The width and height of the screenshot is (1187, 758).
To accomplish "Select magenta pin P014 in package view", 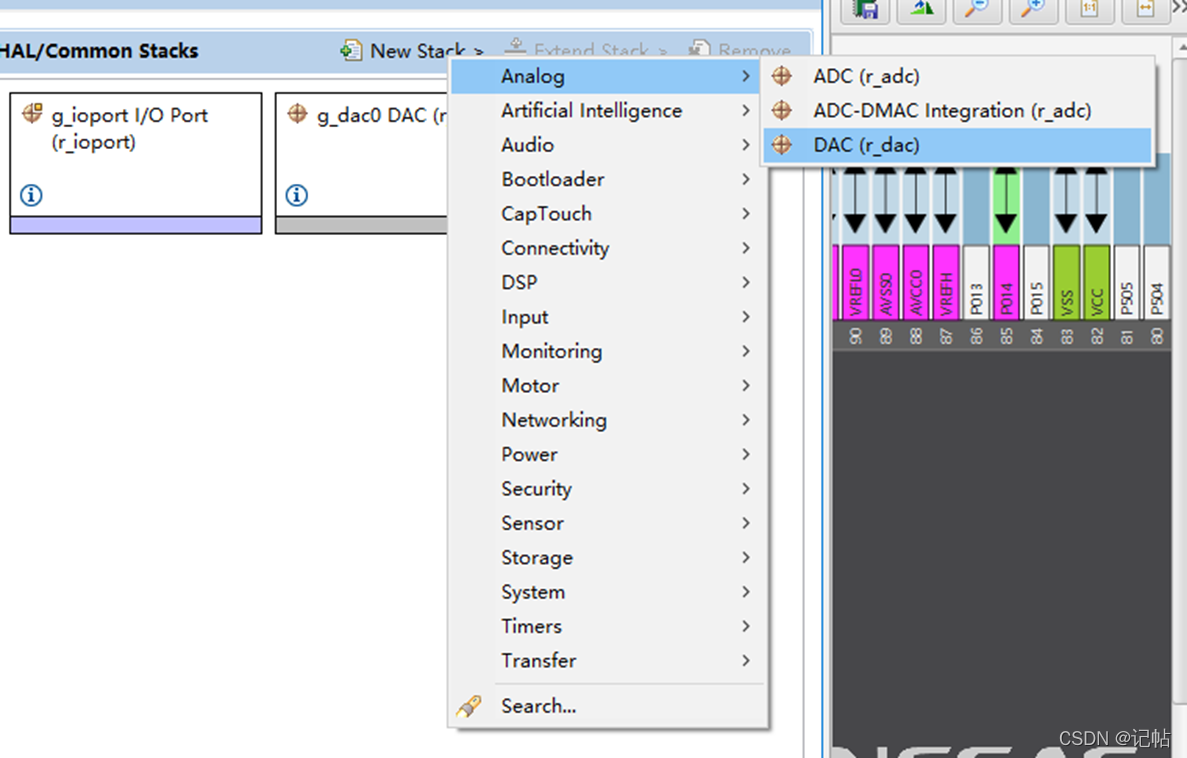I will click(x=1006, y=282).
